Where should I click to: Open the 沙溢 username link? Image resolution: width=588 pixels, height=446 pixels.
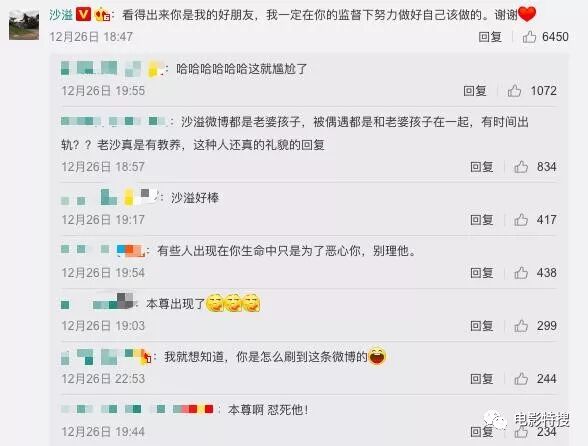pyautogui.click(x=61, y=15)
